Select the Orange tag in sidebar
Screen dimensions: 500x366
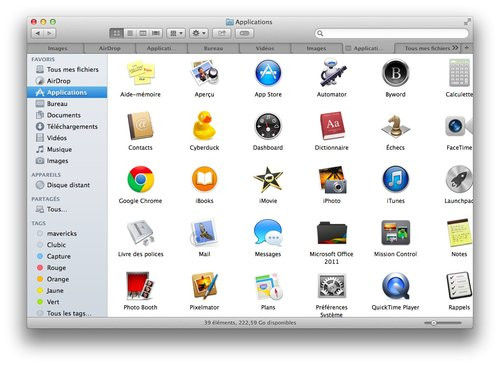click(x=67, y=279)
